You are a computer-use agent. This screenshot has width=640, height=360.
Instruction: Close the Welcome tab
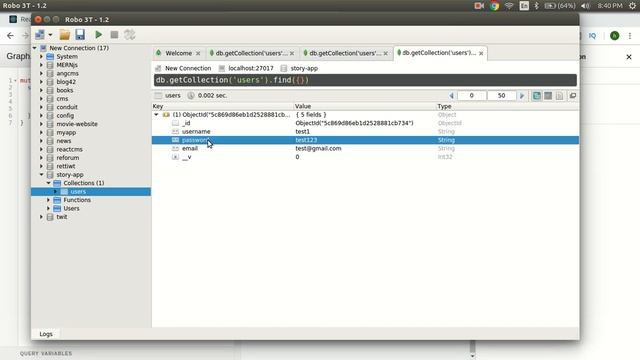tap(198, 53)
